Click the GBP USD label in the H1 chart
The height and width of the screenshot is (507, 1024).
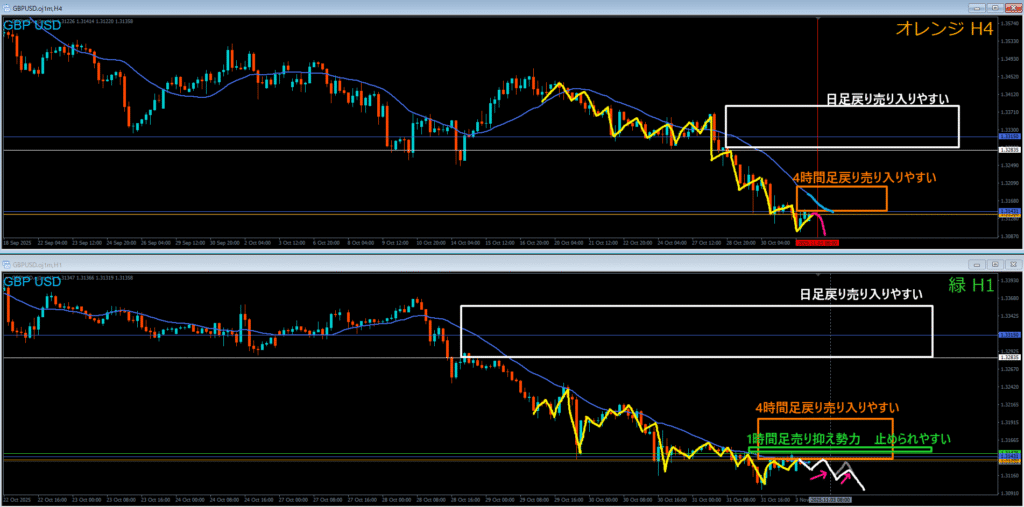tap(32, 282)
